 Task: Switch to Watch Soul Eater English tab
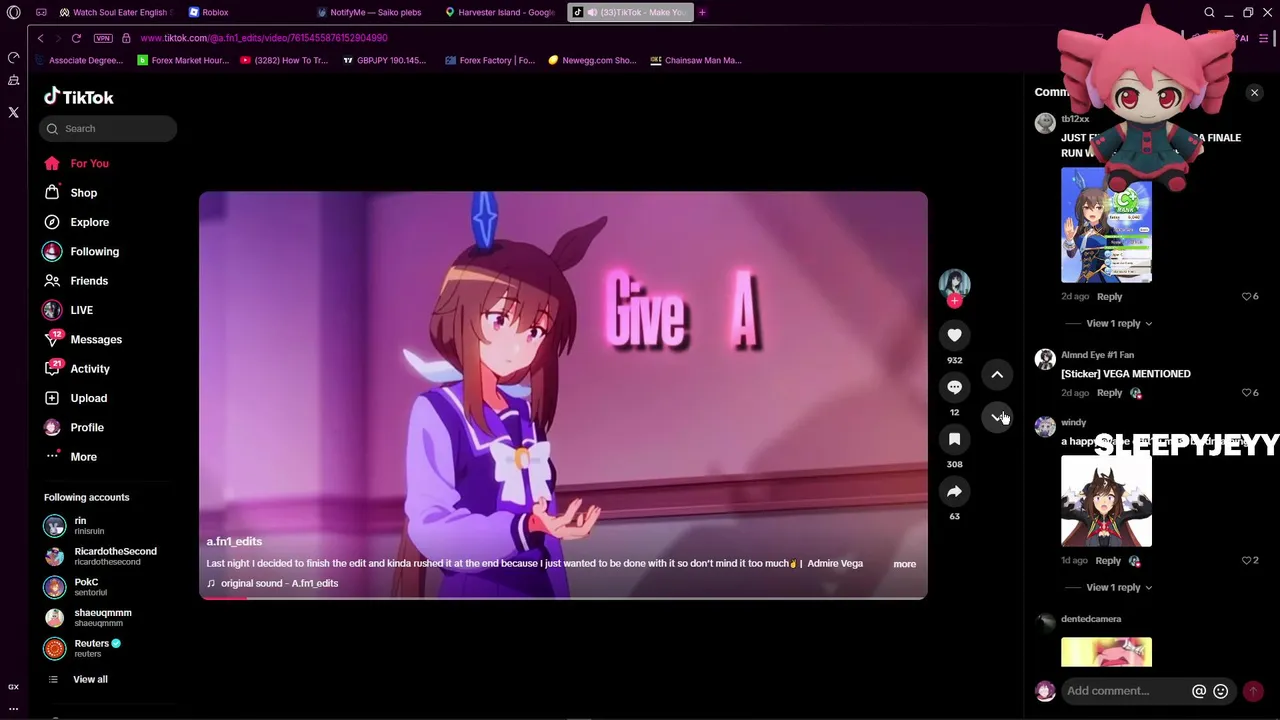coord(114,13)
